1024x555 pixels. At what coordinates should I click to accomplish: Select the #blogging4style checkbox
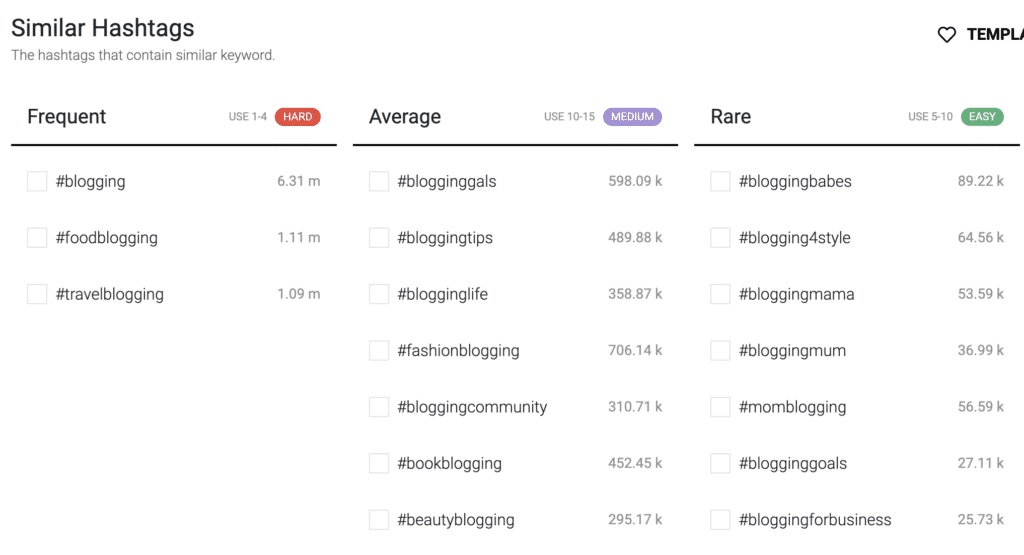tap(720, 238)
